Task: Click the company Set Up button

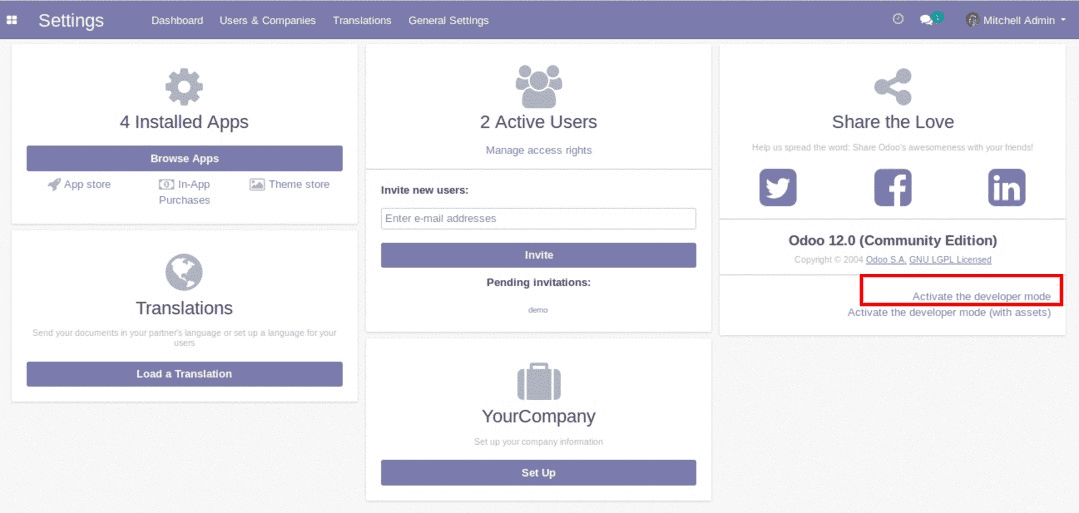Action: point(539,472)
